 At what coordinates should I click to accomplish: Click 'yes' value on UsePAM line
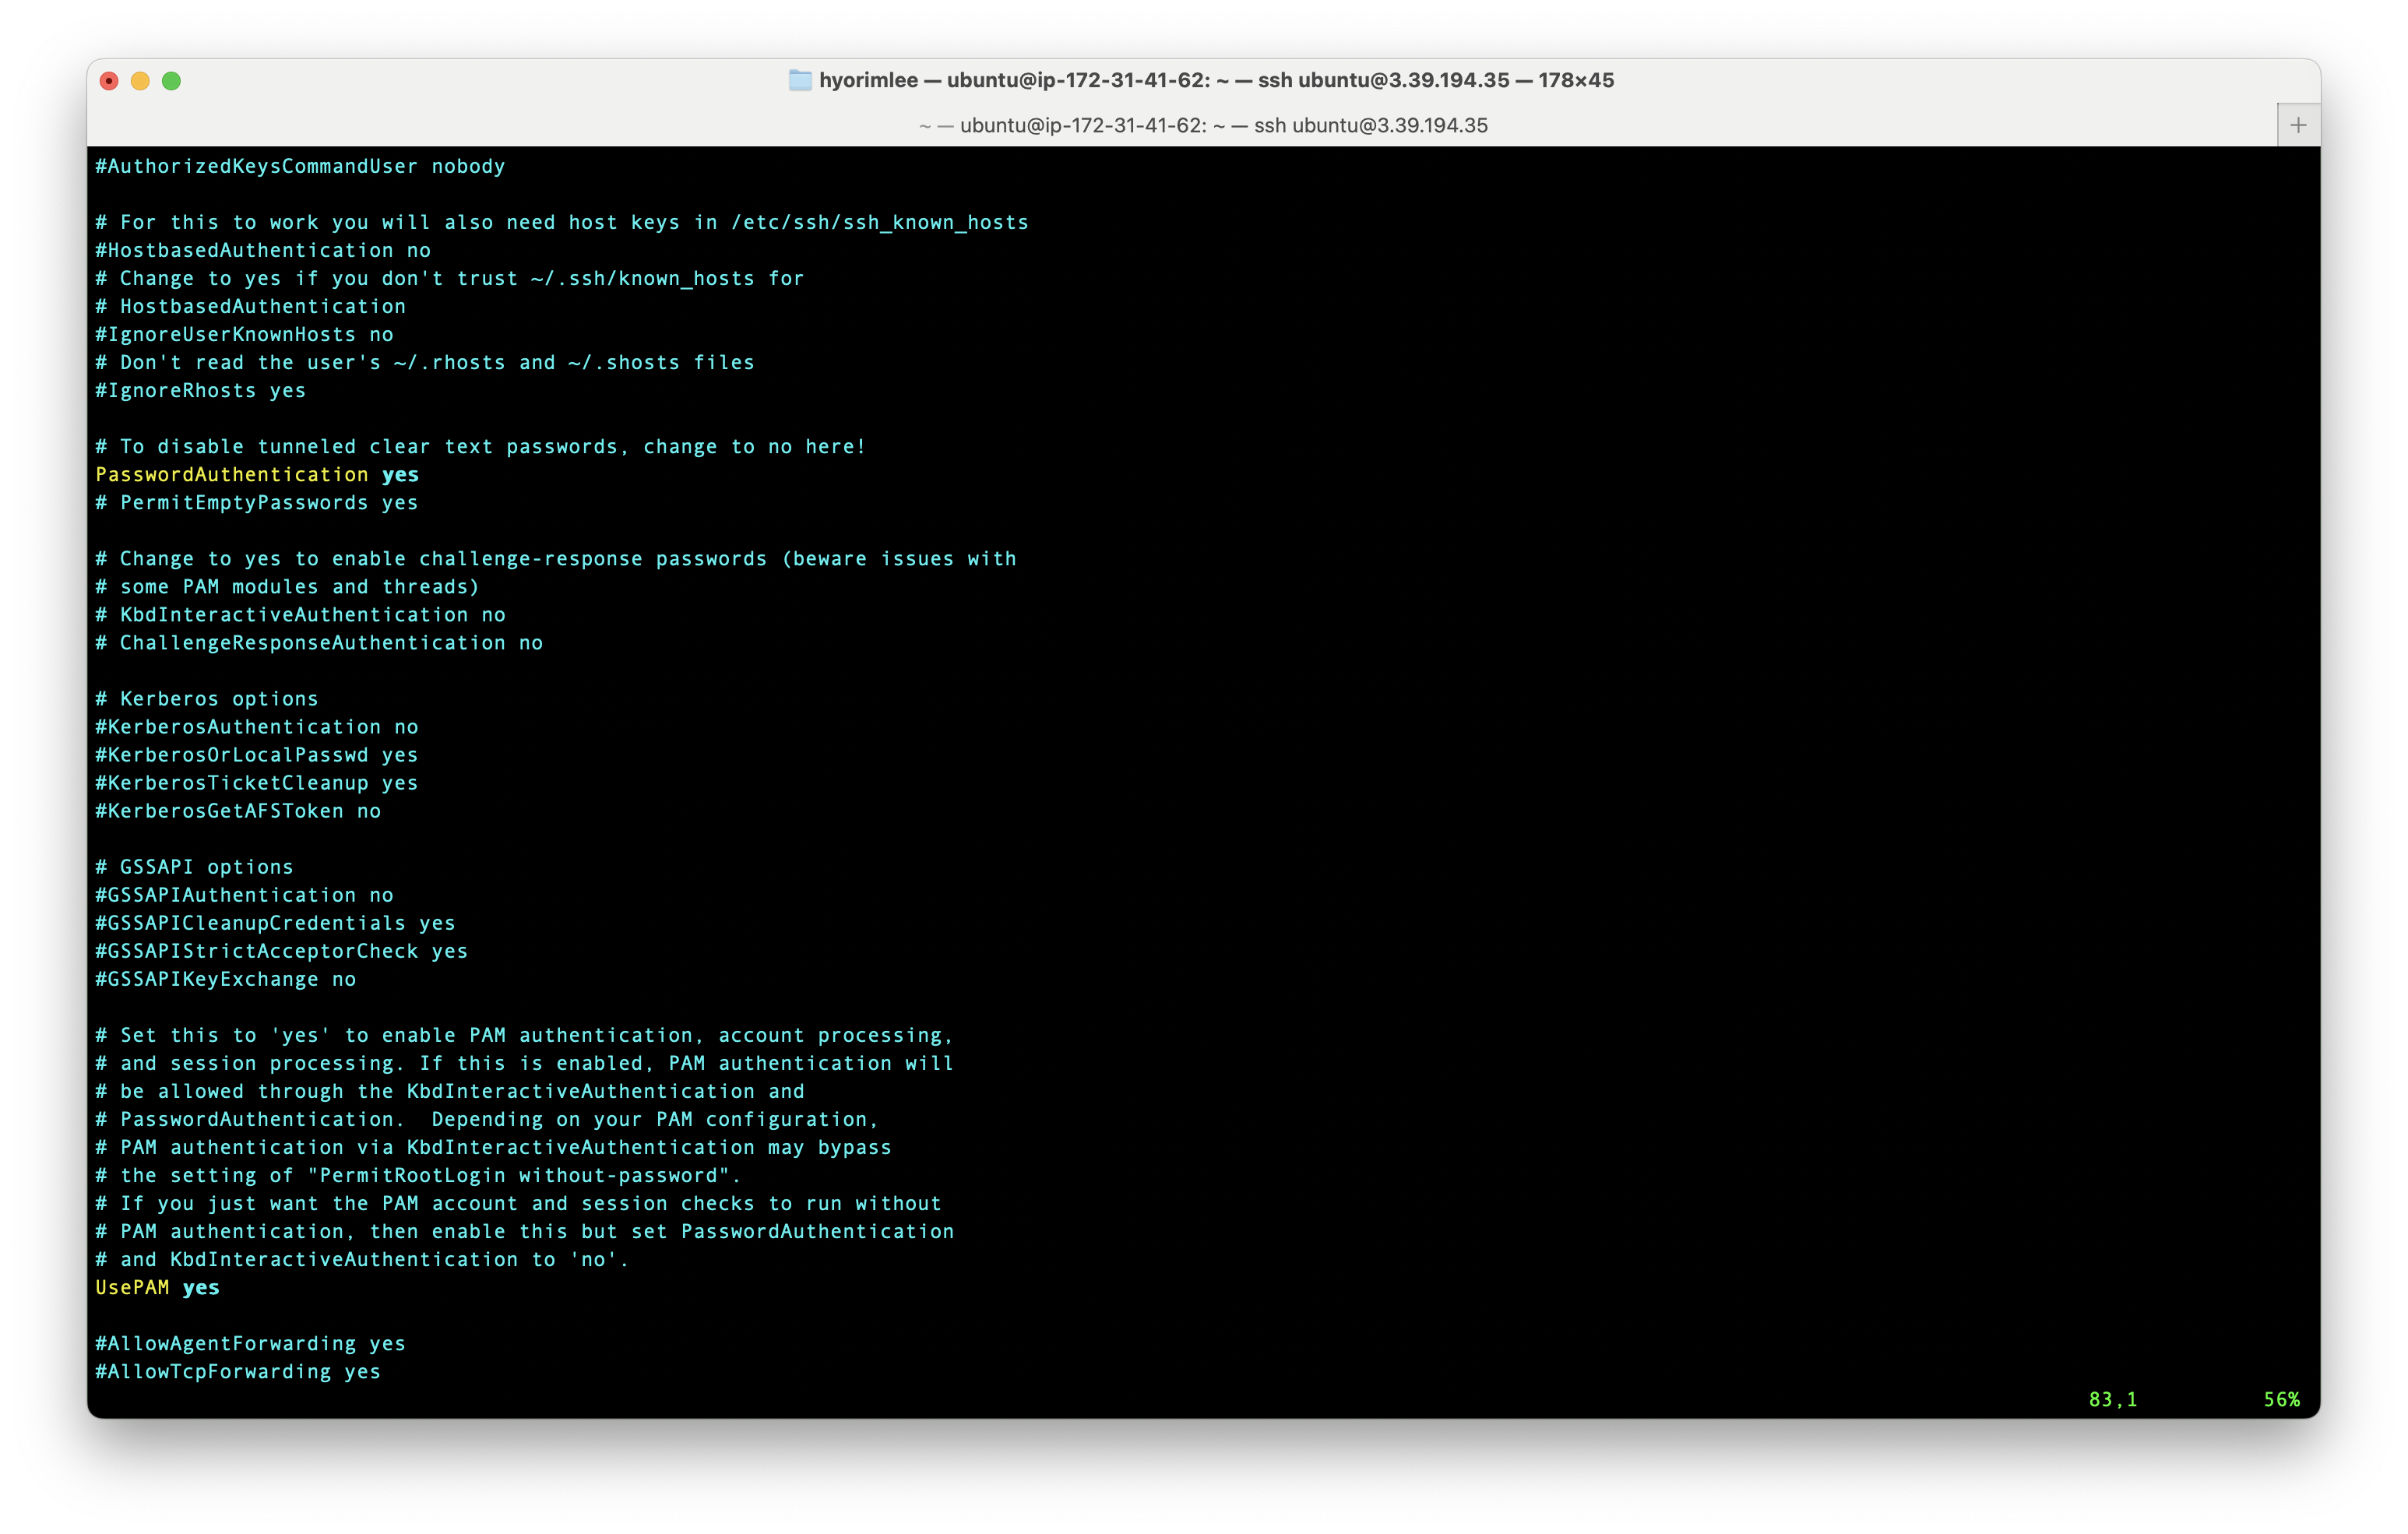(201, 1288)
